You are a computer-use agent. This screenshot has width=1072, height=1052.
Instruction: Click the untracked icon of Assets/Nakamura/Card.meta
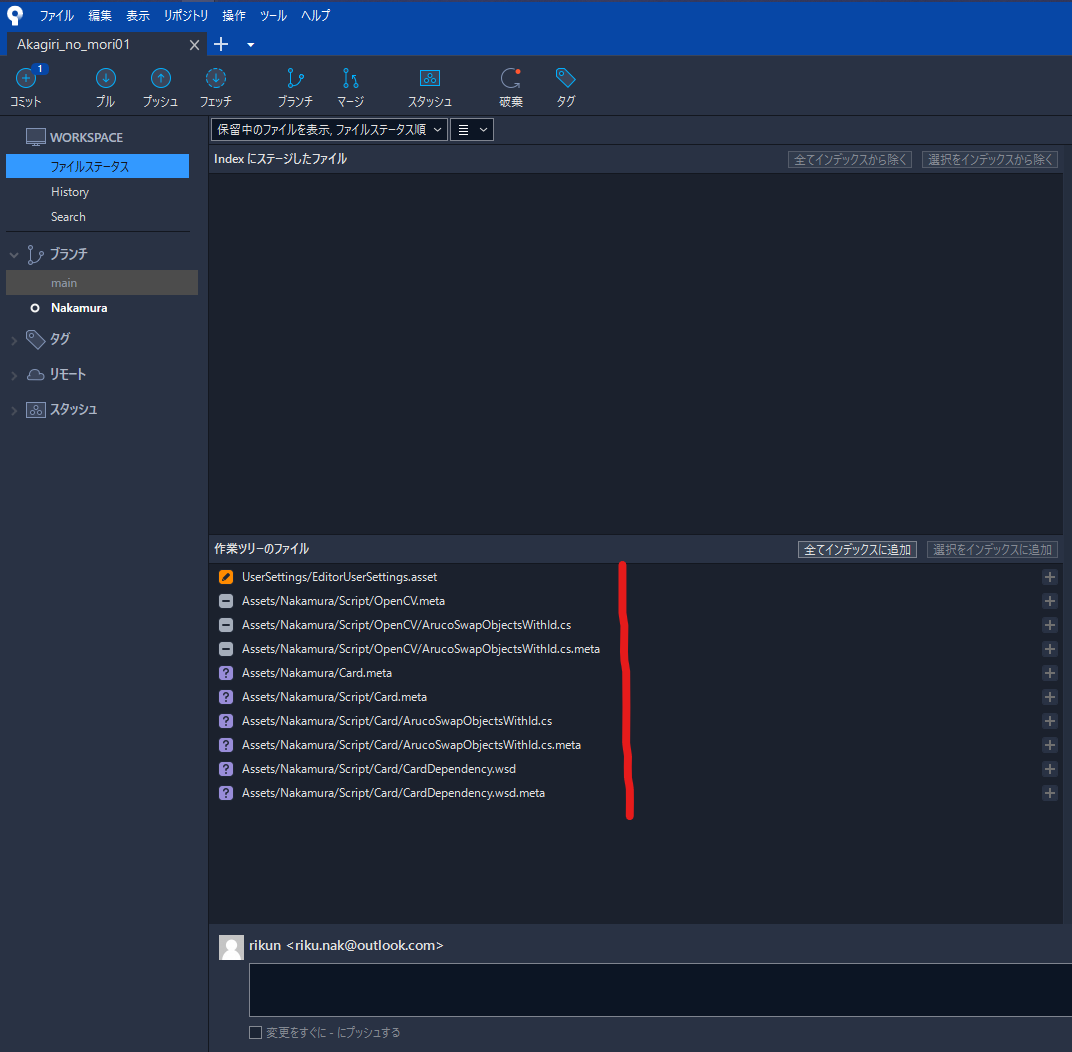point(226,673)
